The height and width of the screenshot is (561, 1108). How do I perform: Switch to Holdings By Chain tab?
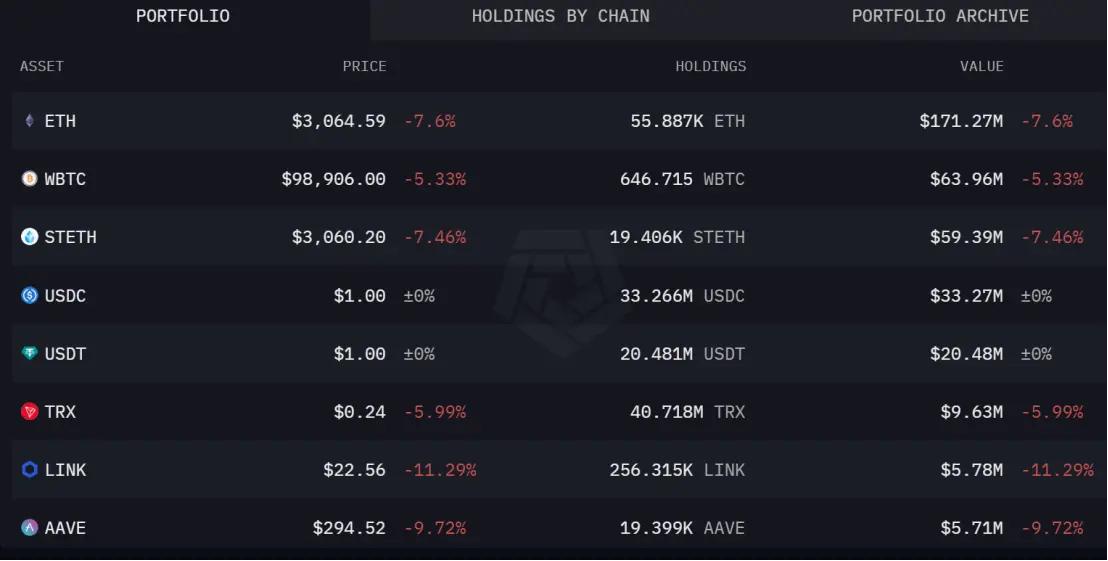click(560, 16)
